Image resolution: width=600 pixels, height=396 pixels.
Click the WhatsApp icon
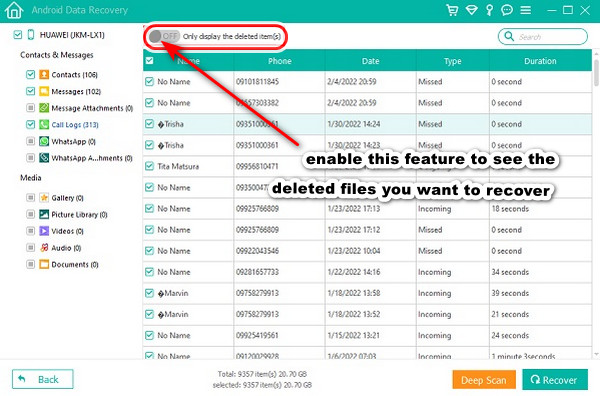[44, 141]
